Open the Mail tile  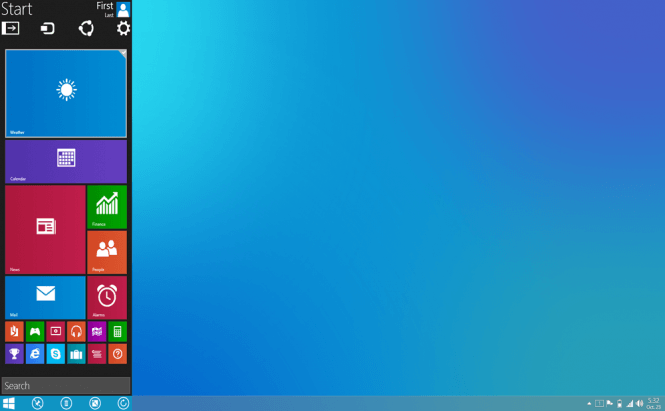tap(45, 298)
